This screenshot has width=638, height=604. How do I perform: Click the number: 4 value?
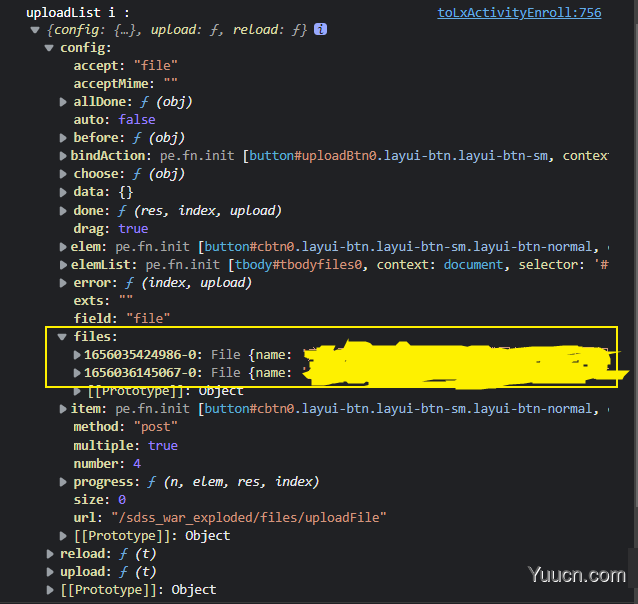click(x=137, y=464)
